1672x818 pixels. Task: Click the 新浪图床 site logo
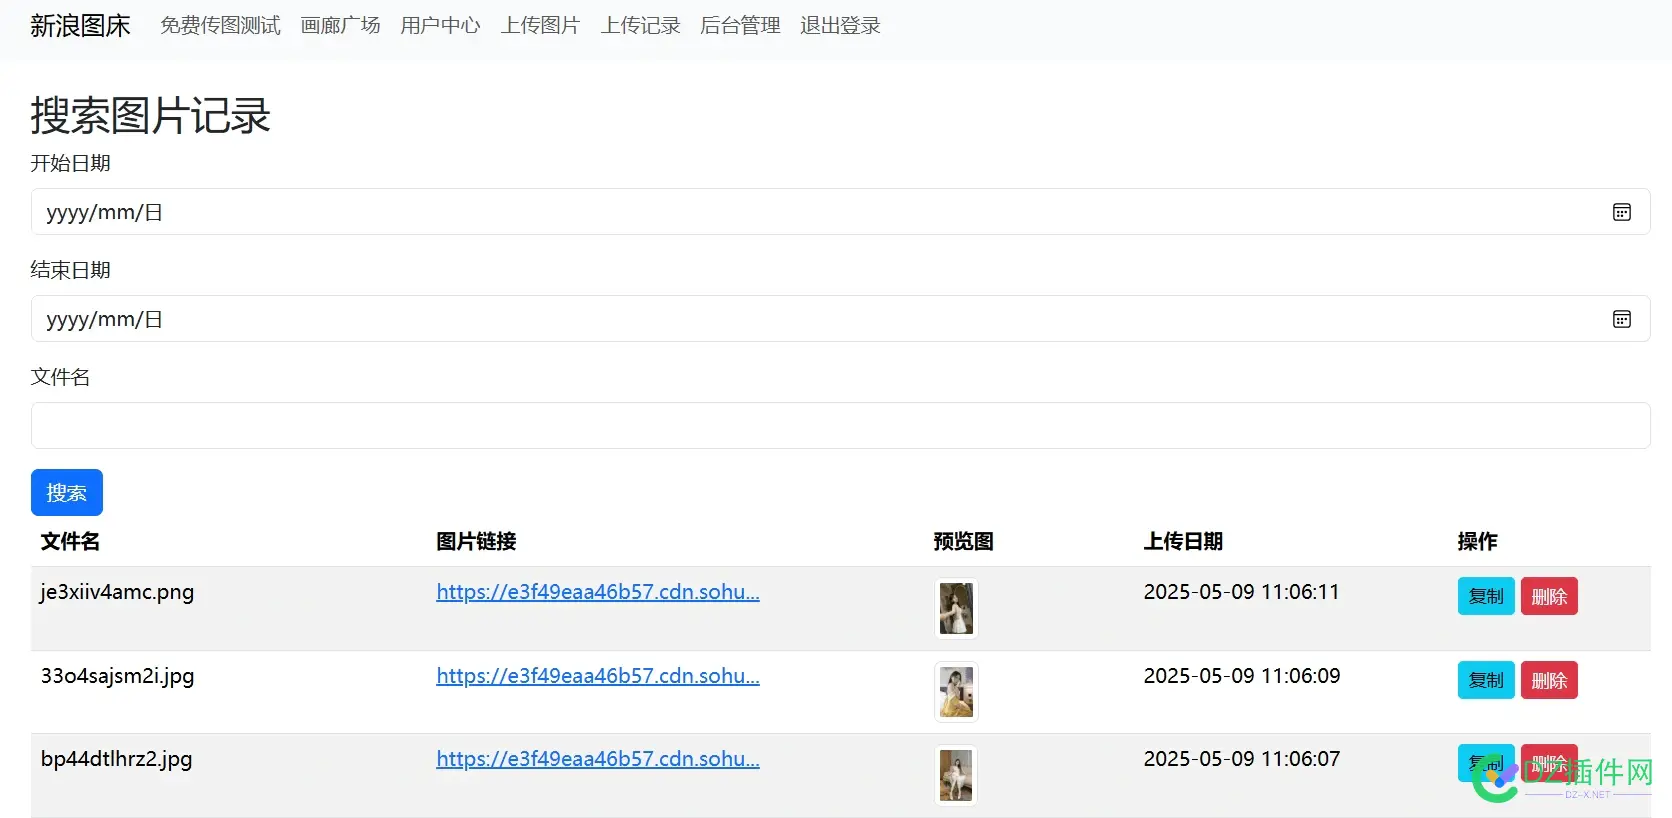click(80, 26)
